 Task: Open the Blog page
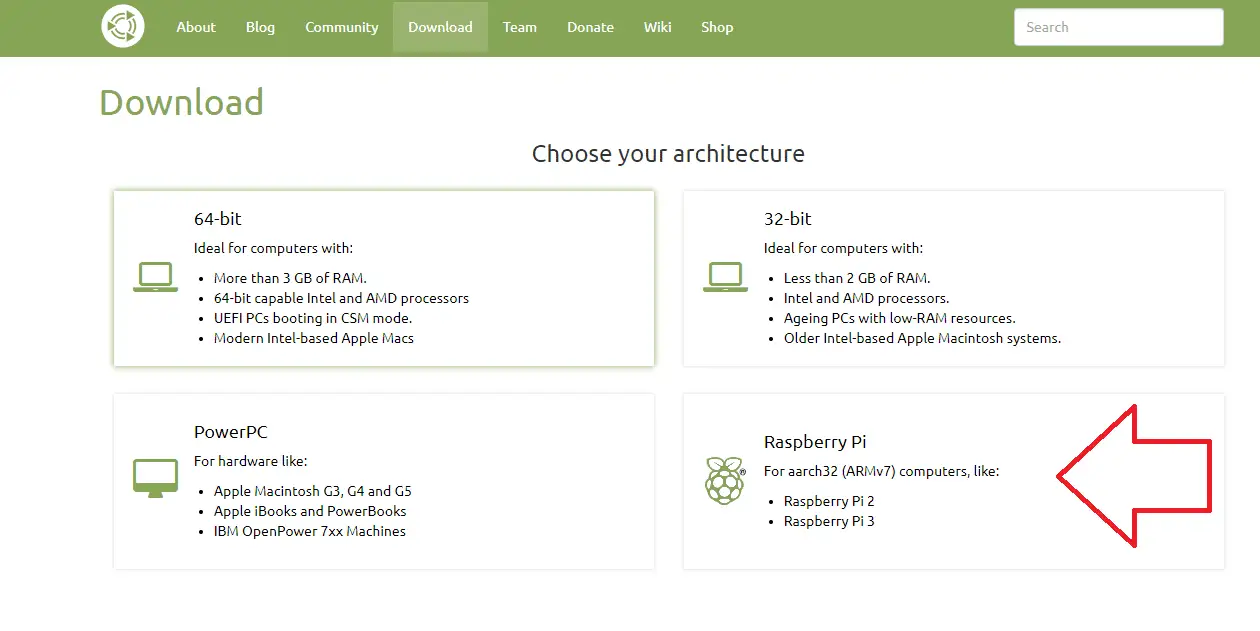[260, 27]
